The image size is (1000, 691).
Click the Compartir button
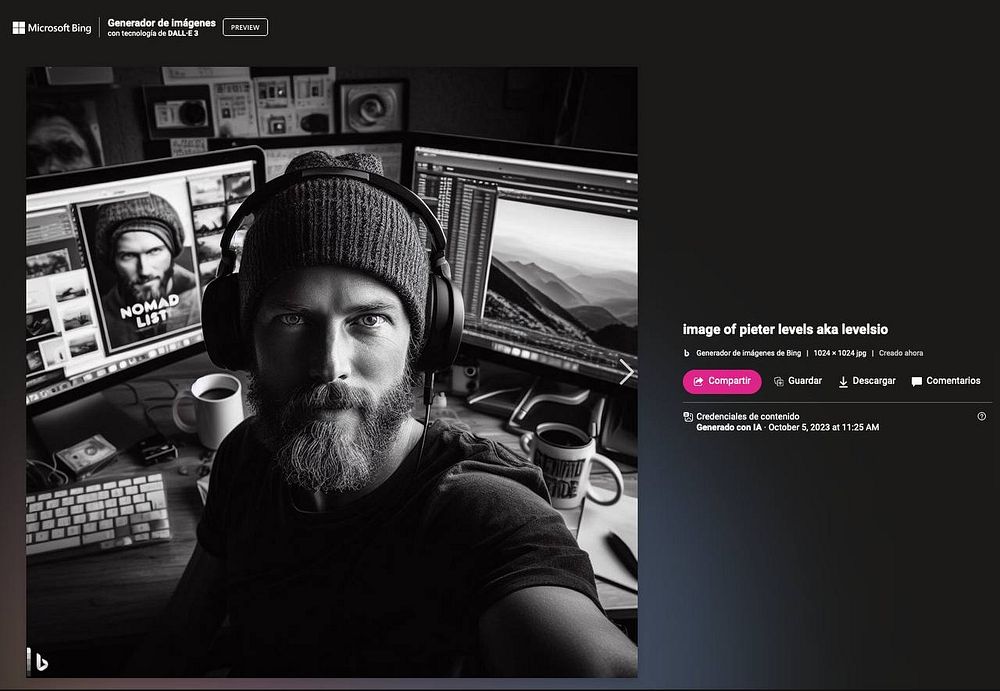click(x=721, y=381)
